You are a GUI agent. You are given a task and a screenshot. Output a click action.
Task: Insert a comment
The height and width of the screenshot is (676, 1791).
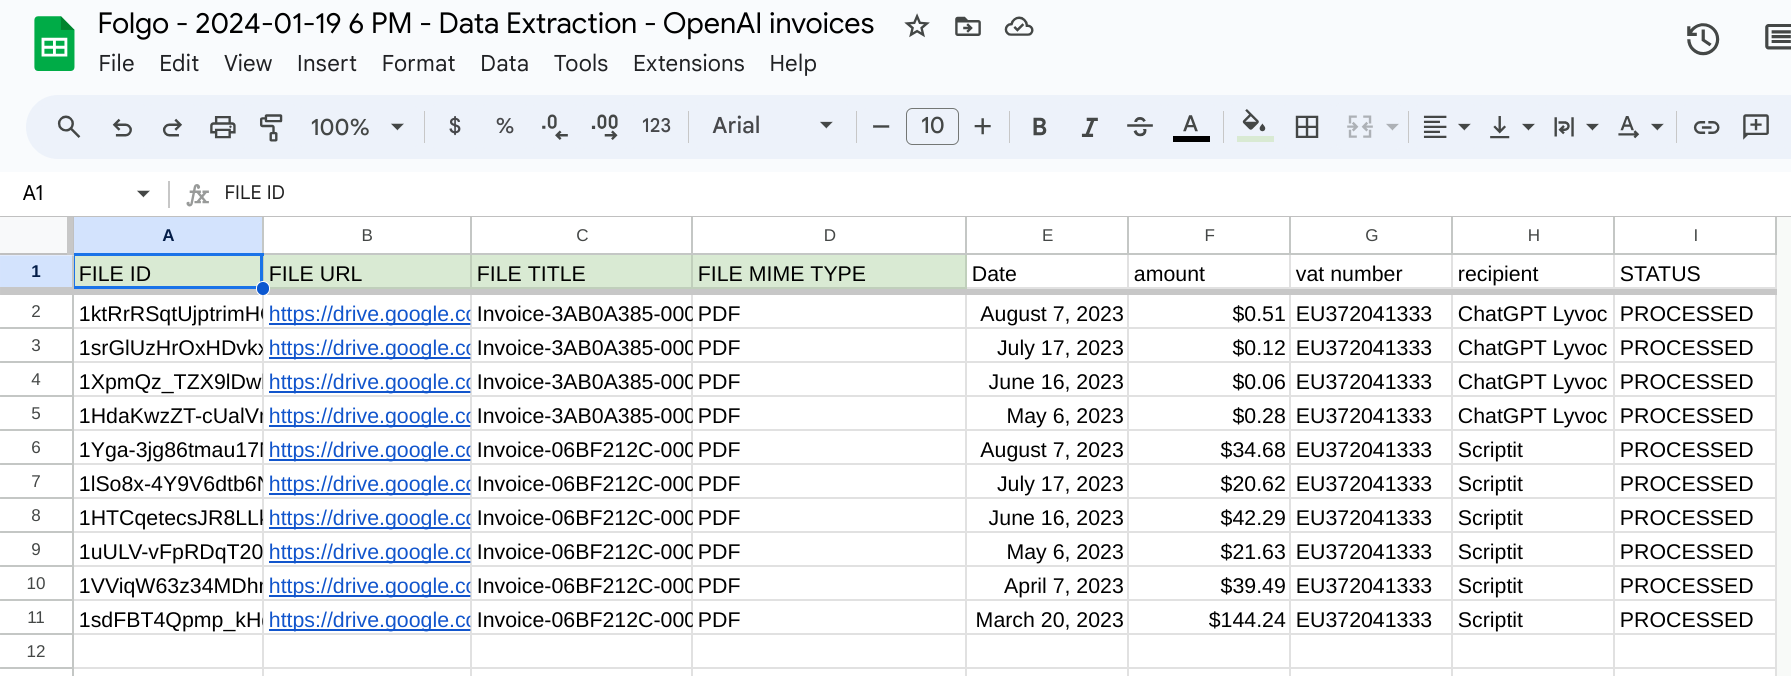1756,127
